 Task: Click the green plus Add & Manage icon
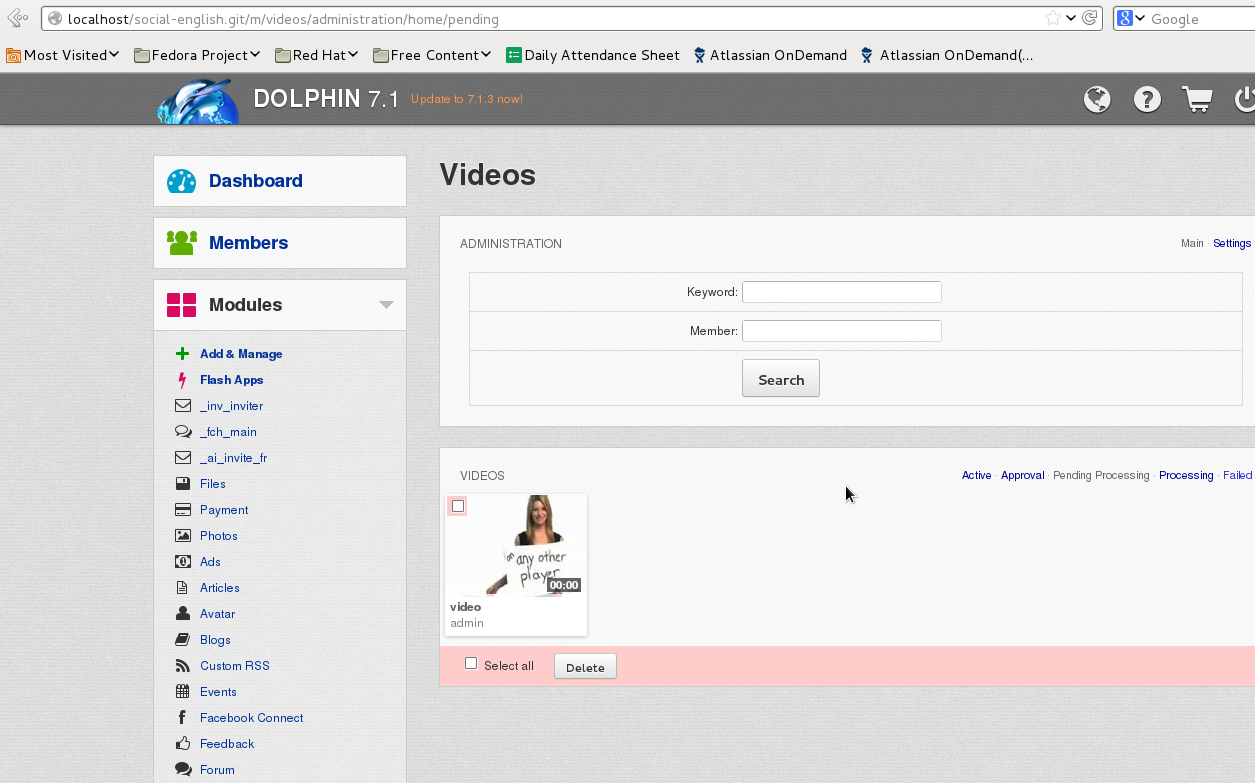[x=182, y=354]
